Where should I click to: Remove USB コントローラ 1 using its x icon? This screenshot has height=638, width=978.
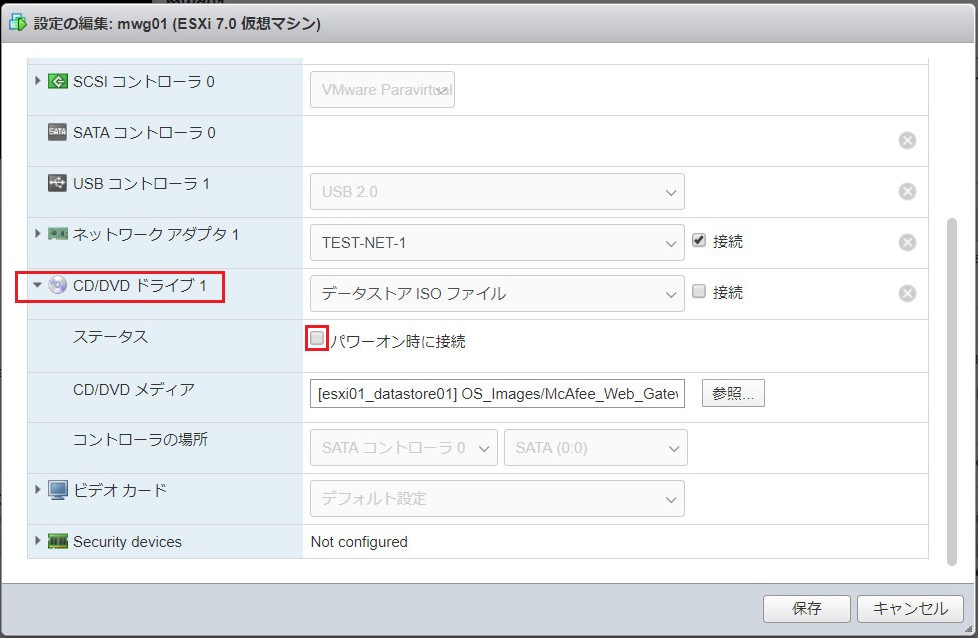point(907,191)
